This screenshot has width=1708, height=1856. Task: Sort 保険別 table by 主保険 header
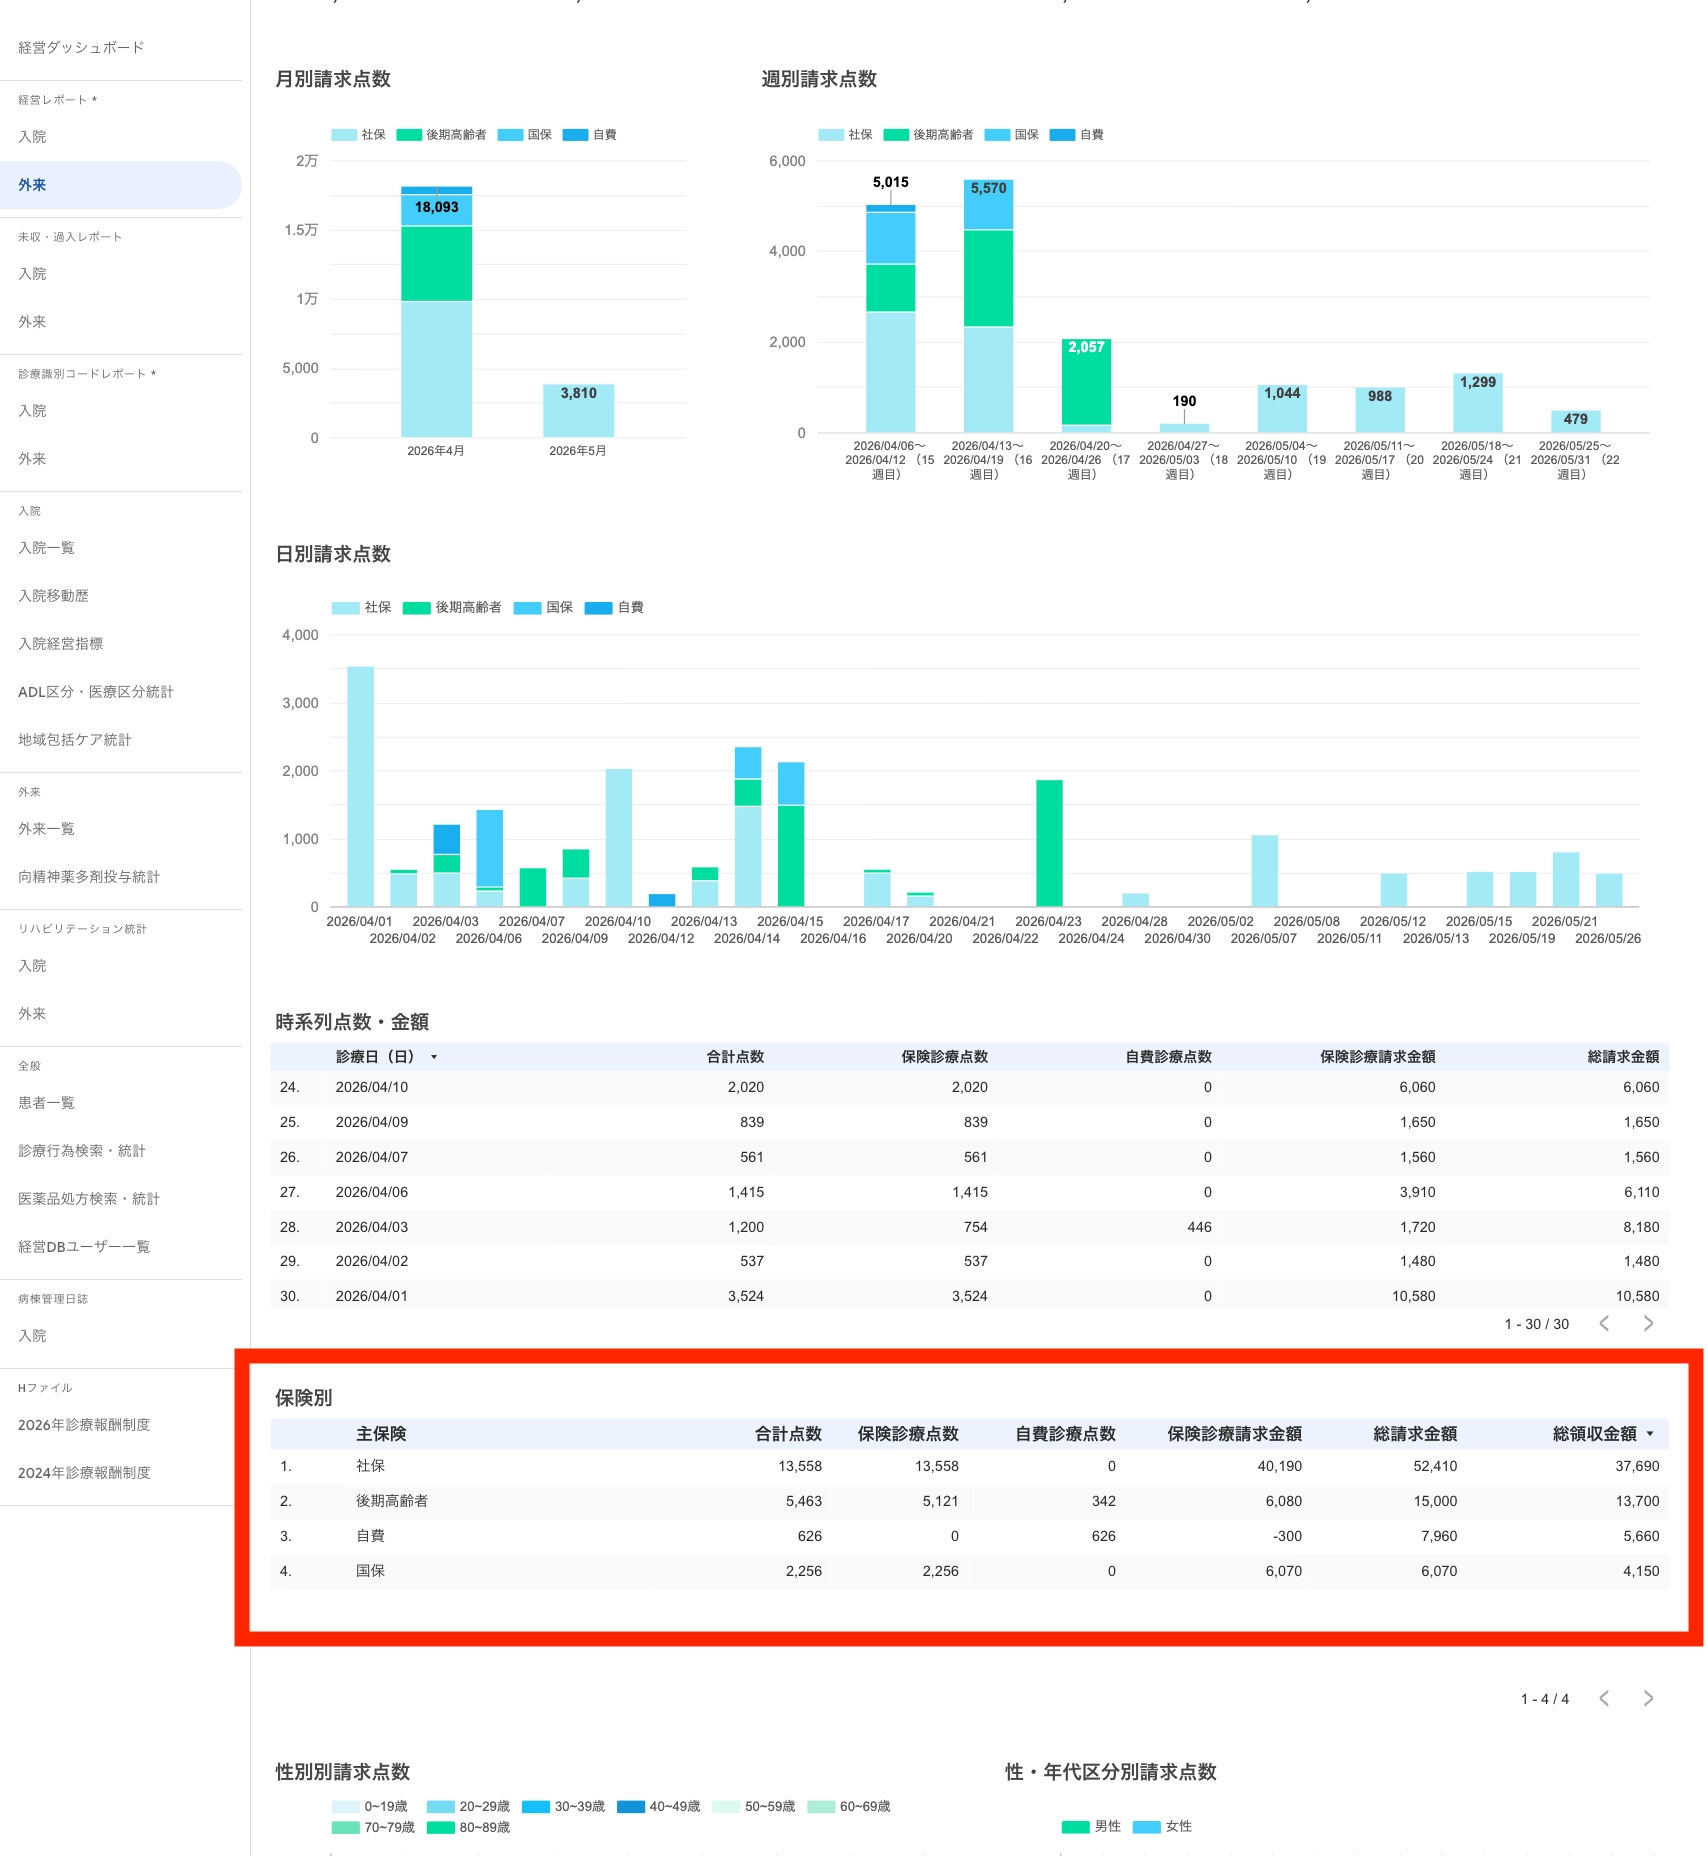pos(381,1434)
